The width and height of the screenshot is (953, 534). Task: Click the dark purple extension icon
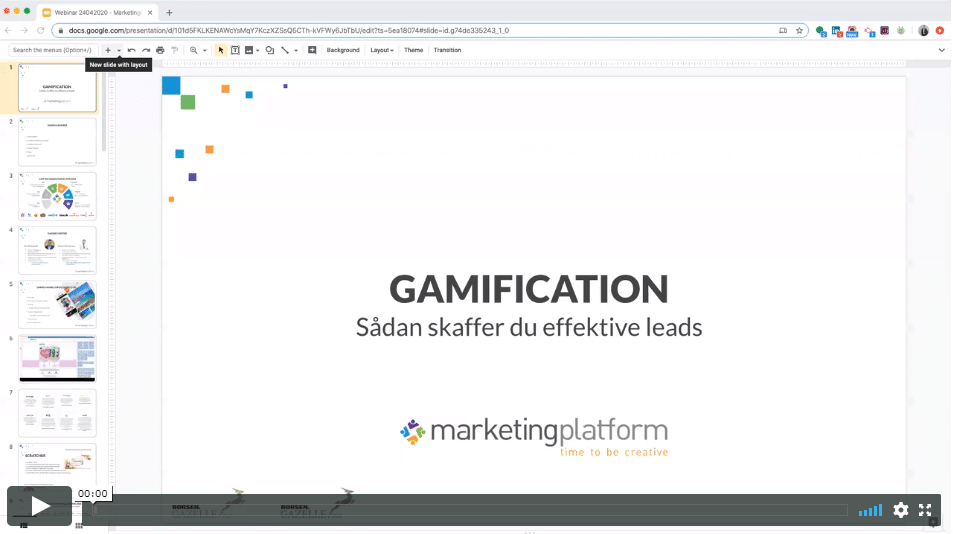click(x=884, y=30)
